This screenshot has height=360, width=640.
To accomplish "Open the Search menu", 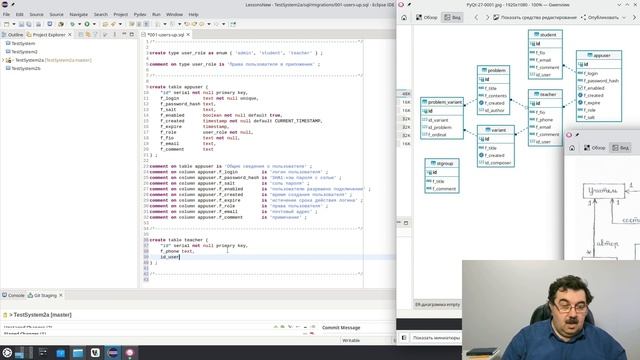I will click(101, 14).
